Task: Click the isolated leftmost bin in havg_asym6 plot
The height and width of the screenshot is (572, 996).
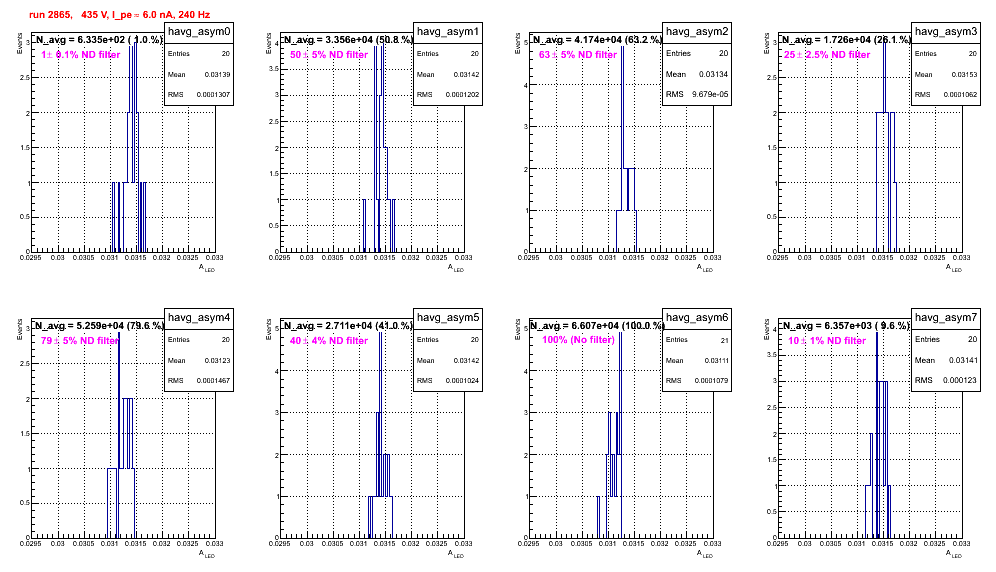Action: pos(598,517)
